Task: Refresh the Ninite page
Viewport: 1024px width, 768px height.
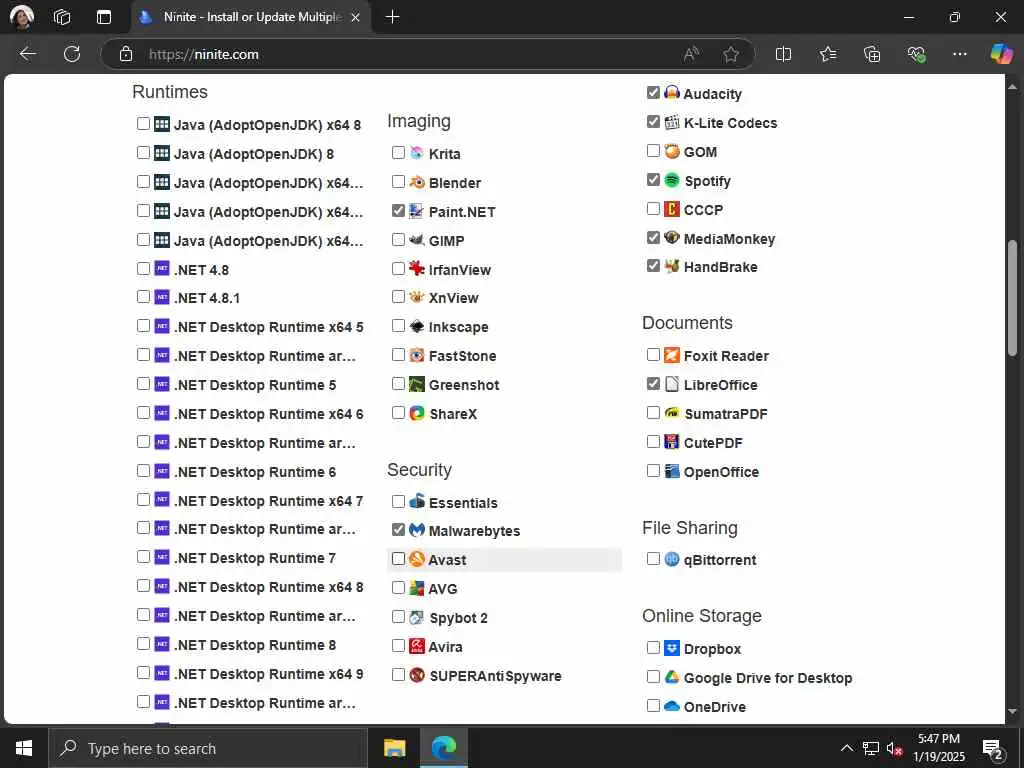Action: click(x=72, y=54)
